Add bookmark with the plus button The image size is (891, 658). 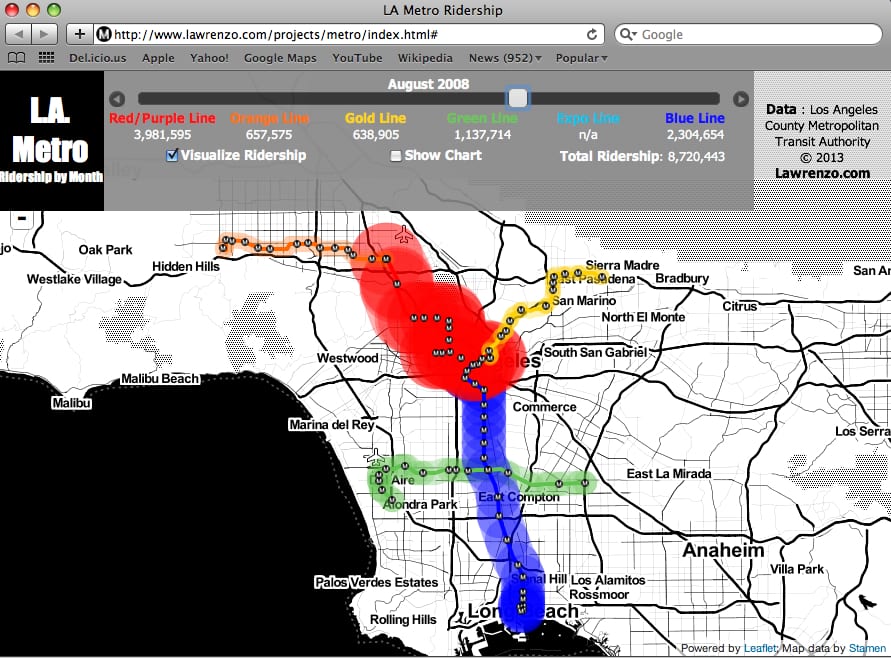(80, 34)
